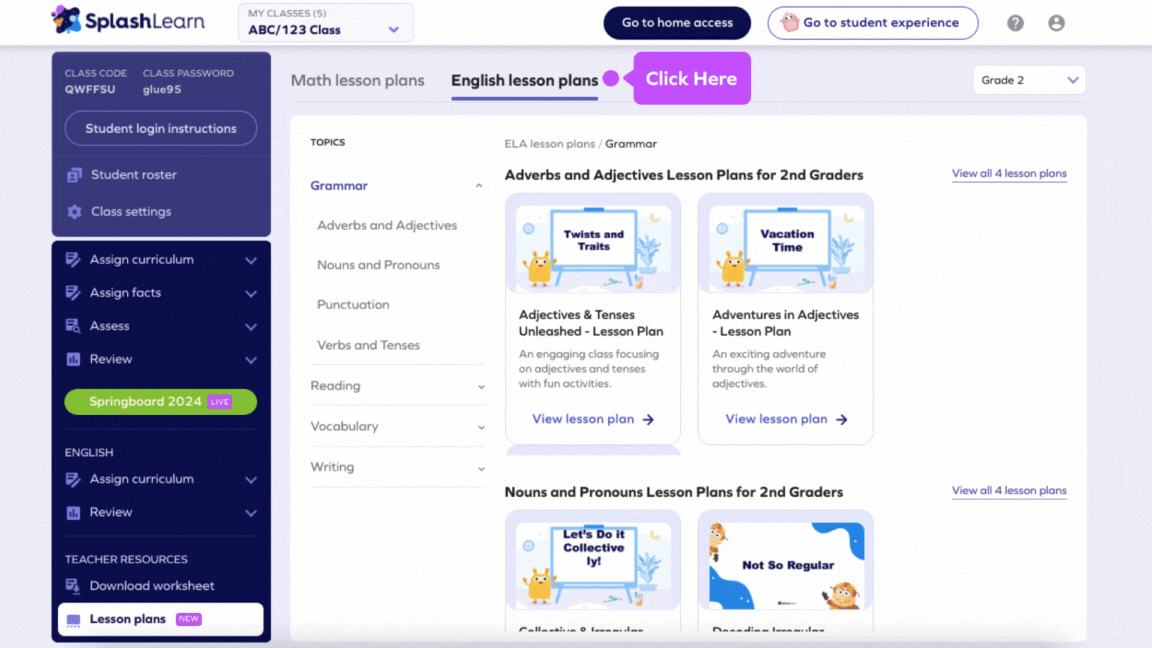Click the Assess icon in sidebar
This screenshot has width=1152, height=648.
coord(73,325)
